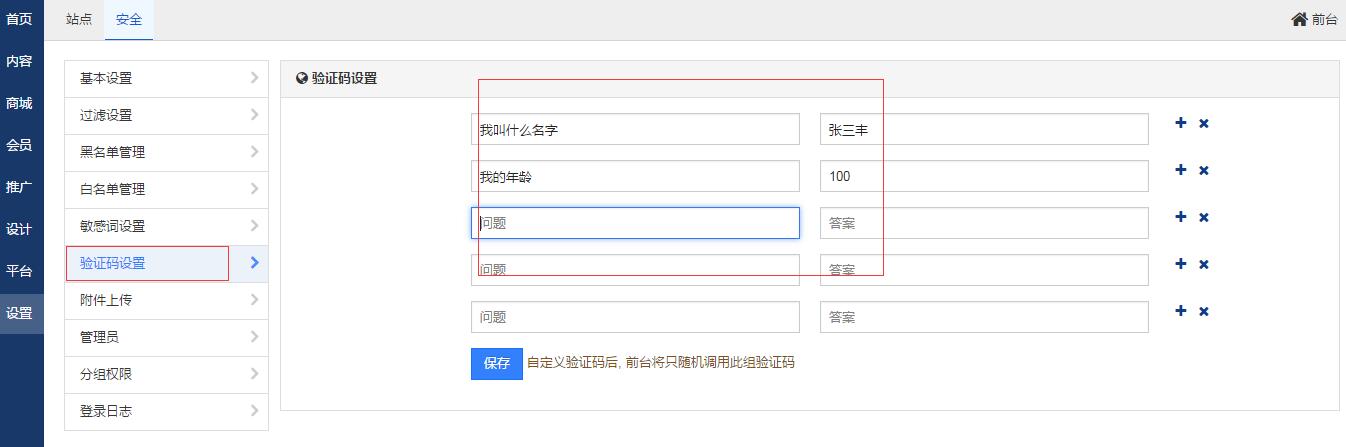Go to 设计 in the left navigation bar
Screen dimensions: 1346x447
[19, 229]
